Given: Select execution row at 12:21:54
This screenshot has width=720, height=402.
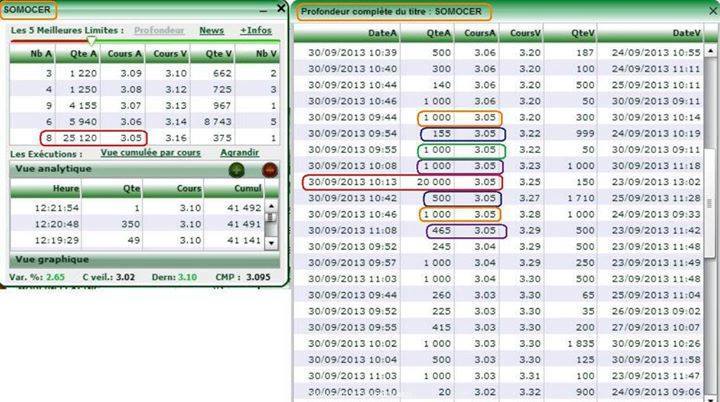Looking at the screenshot, I should [137, 208].
